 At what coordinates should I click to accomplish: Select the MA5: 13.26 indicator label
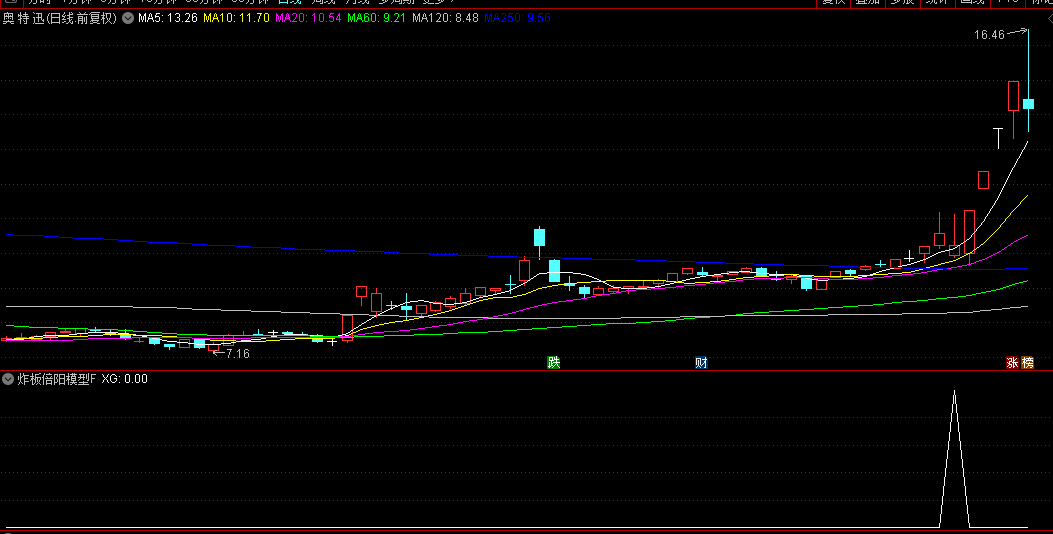pos(168,18)
